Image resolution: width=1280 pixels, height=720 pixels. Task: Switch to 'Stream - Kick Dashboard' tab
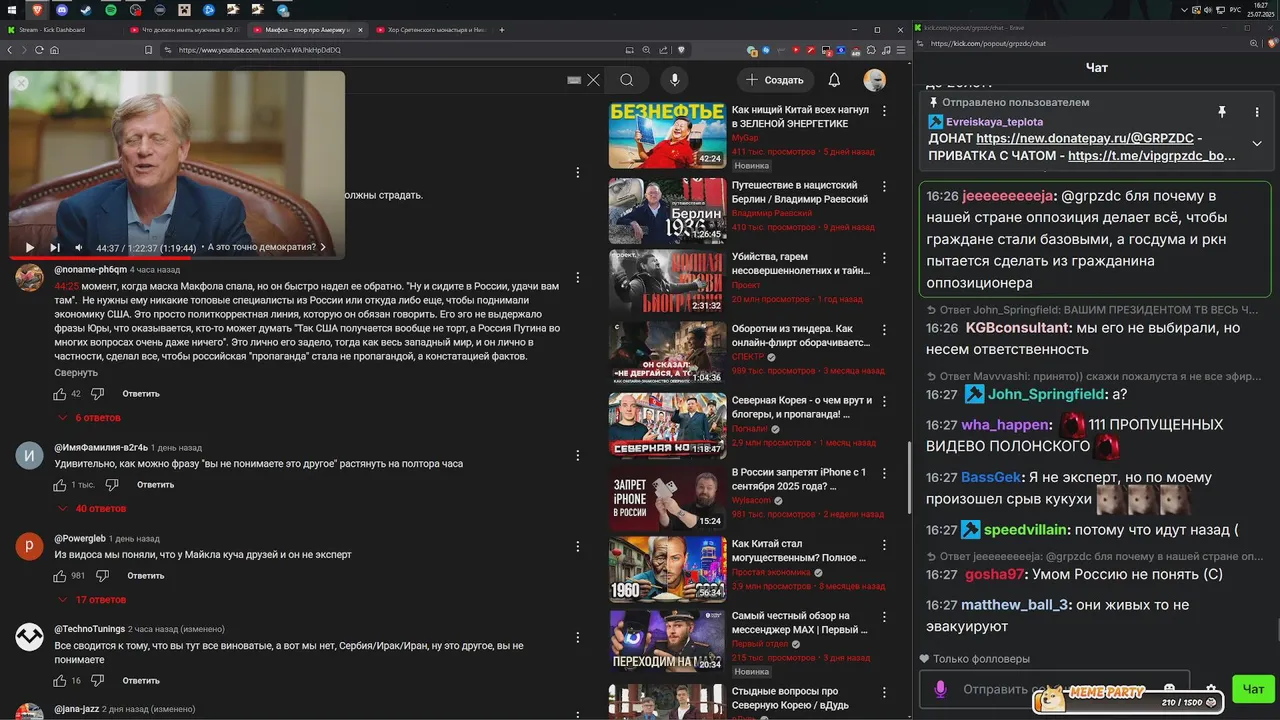(60, 30)
